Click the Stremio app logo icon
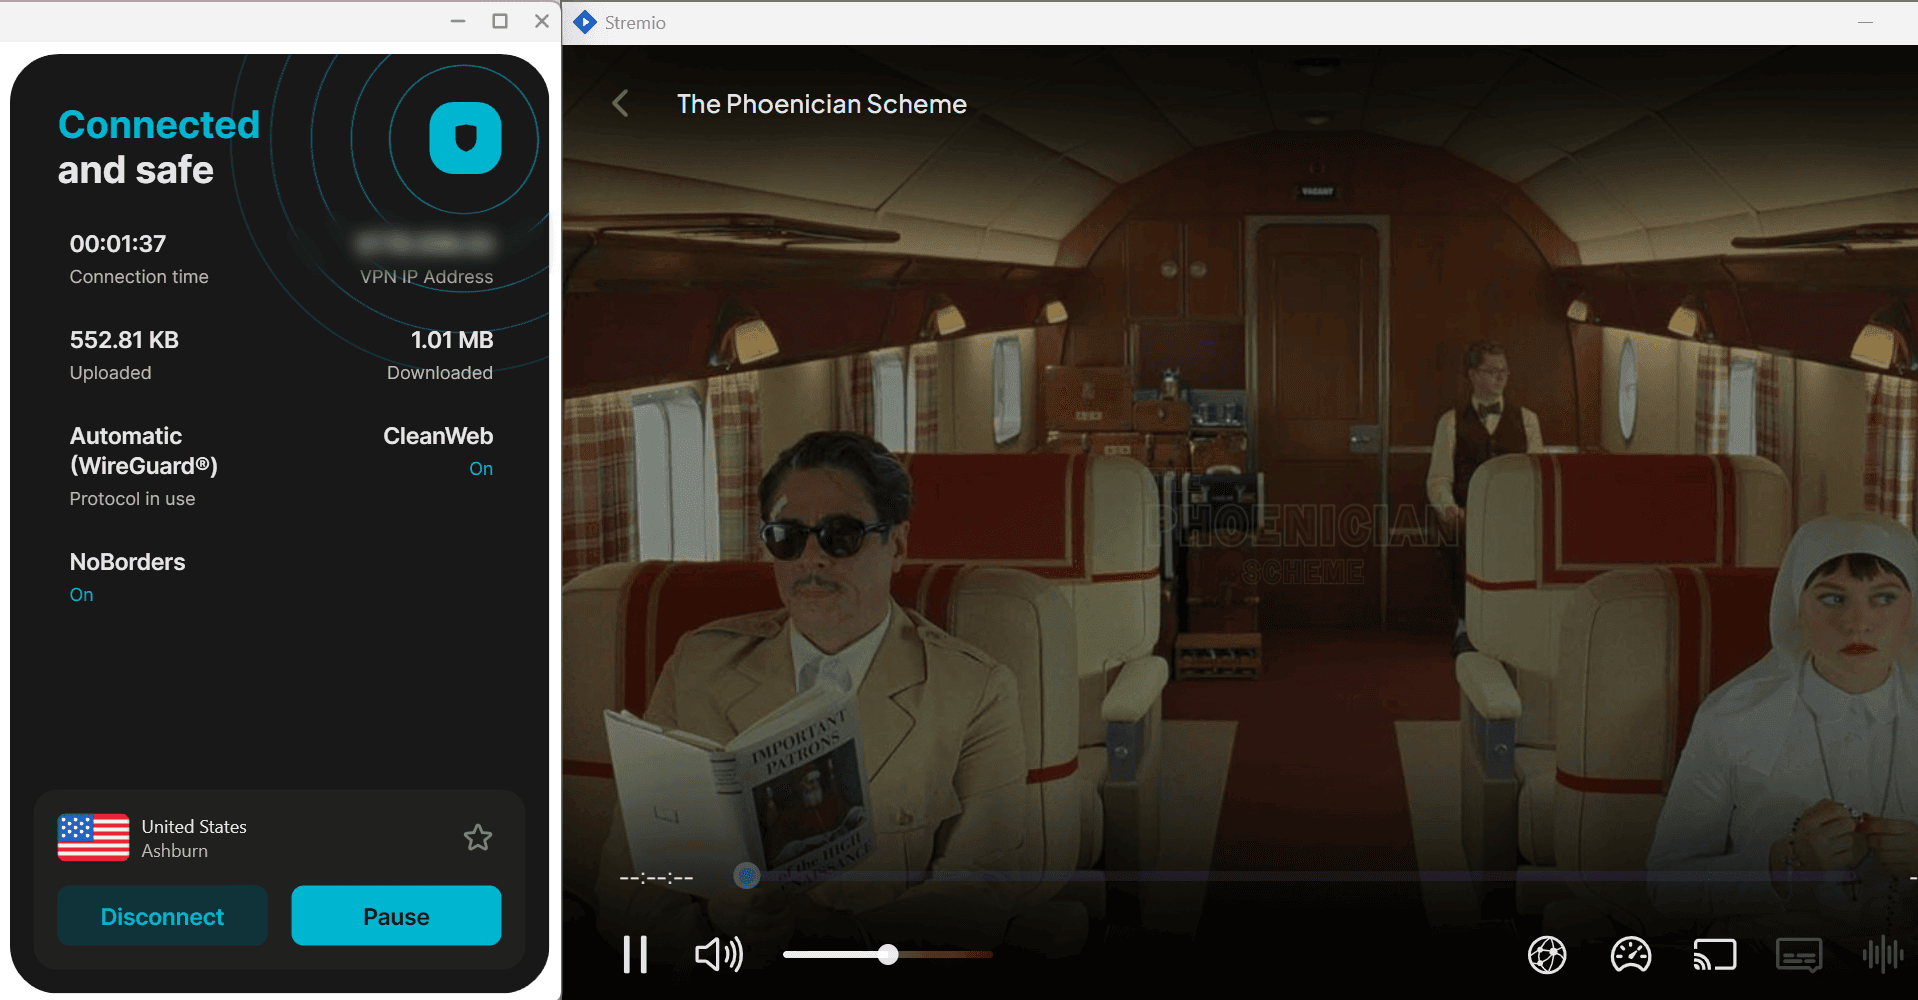The image size is (1918, 1000). point(586,22)
